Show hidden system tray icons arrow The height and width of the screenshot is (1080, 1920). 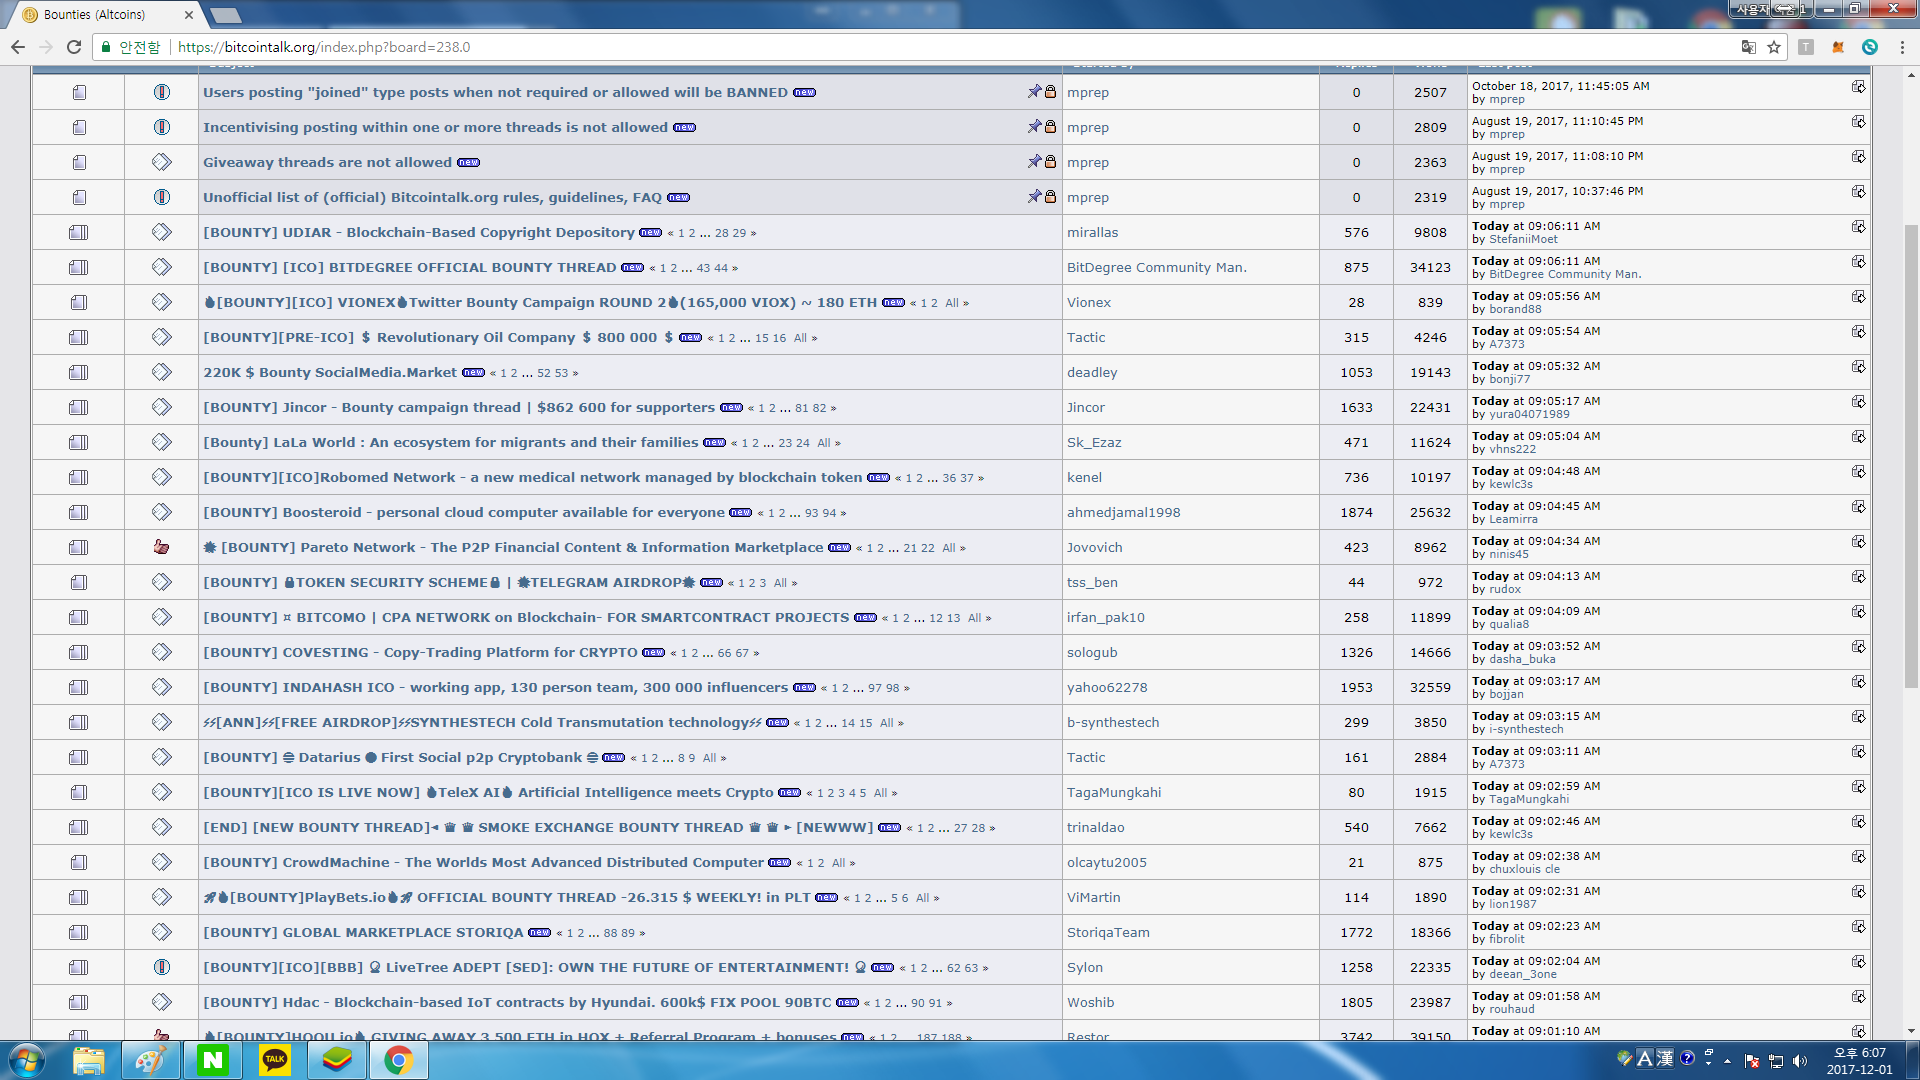click(1727, 1061)
